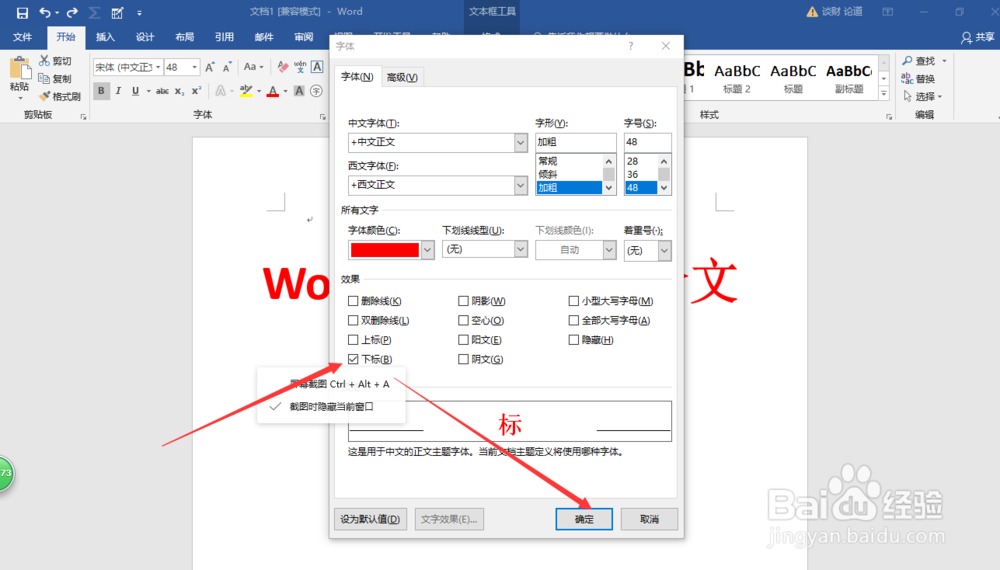This screenshot has width=1000, height=570.
Task: Save document with the floppy disk icon
Action: click(x=22, y=12)
